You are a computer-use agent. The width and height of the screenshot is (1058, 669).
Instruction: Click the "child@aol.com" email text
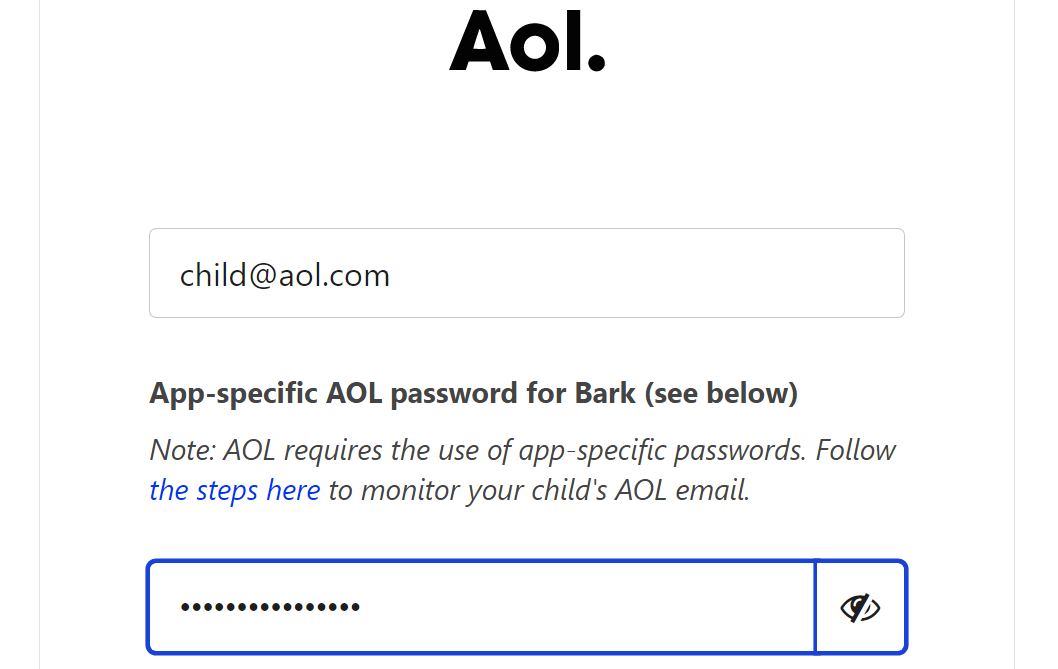tap(285, 275)
